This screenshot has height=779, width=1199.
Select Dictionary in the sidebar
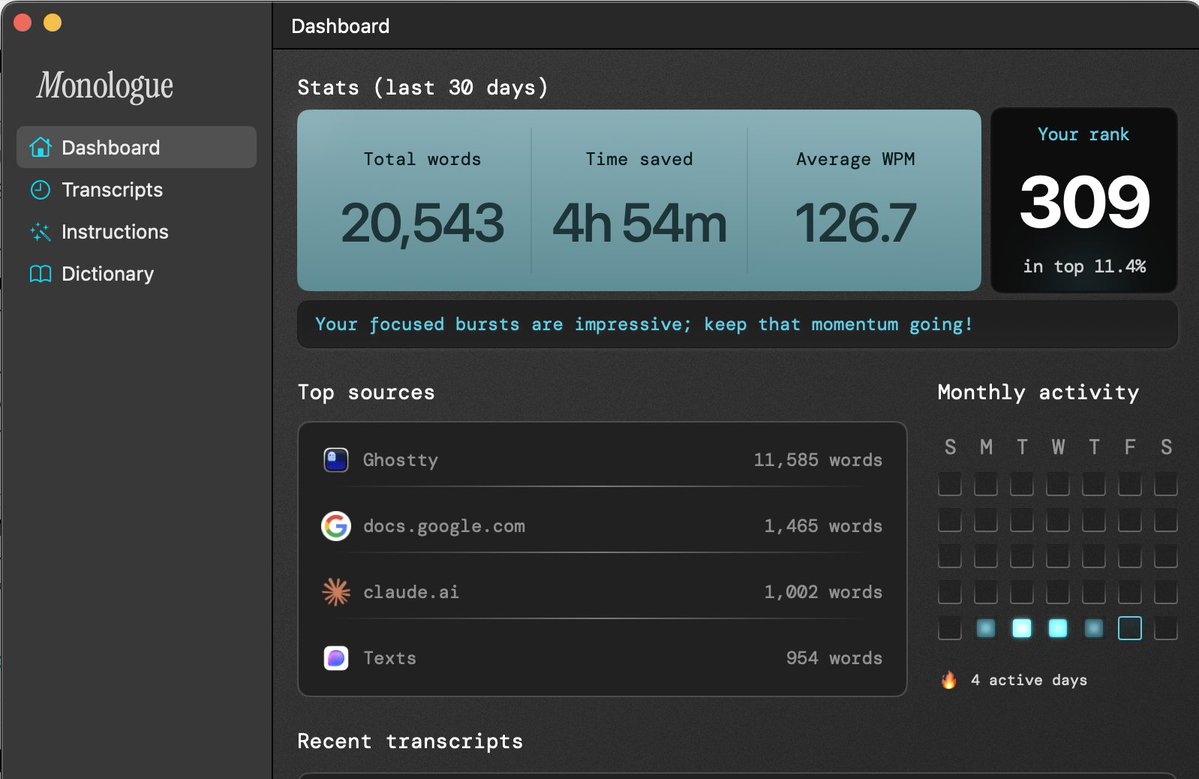pyautogui.click(x=136, y=274)
